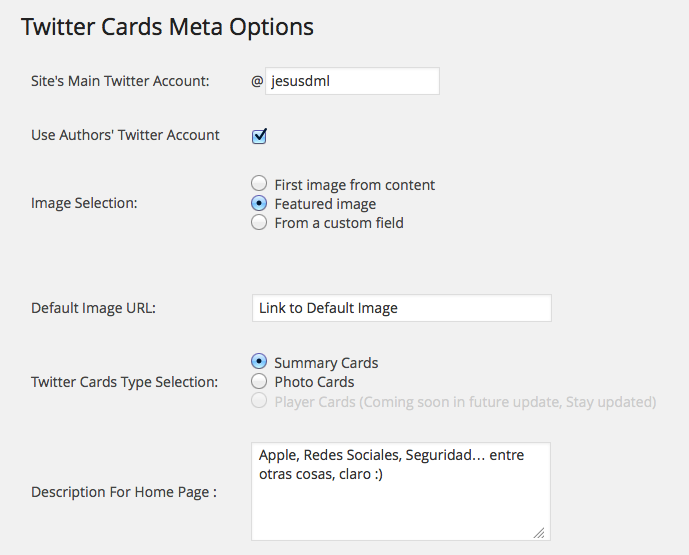
Task: Select the From a custom field option
Action: (259, 223)
